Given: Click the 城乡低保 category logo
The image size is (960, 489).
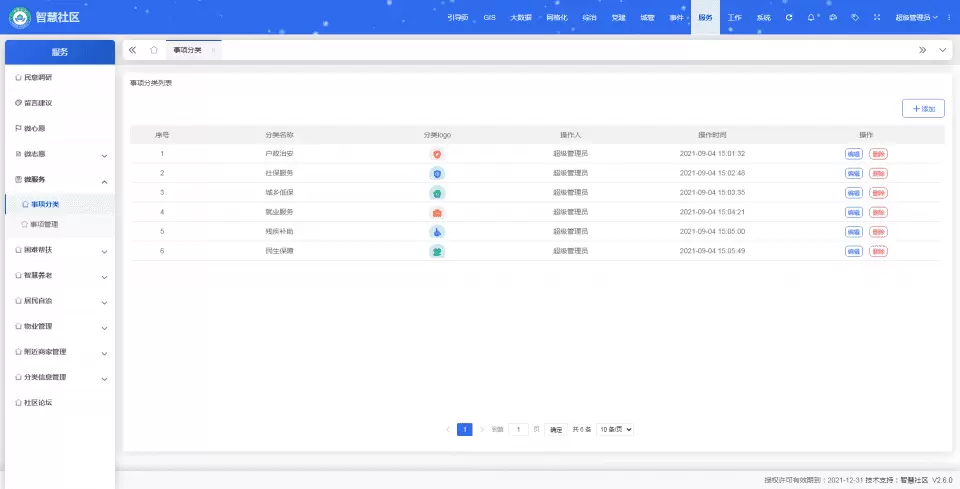Looking at the screenshot, I should (437, 193).
